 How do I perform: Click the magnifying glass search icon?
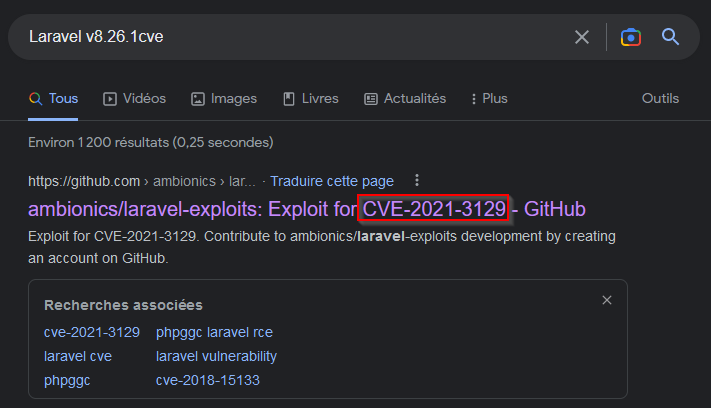(670, 37)
